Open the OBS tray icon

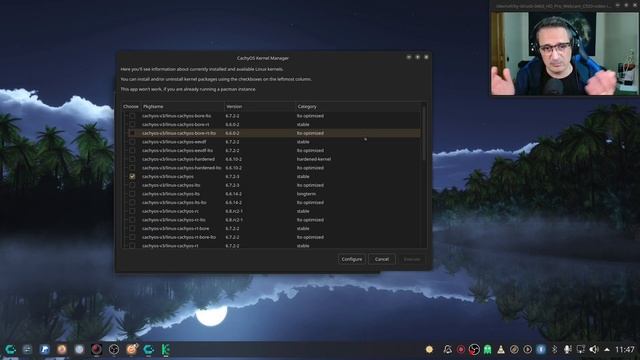click(x=474, y=349)
